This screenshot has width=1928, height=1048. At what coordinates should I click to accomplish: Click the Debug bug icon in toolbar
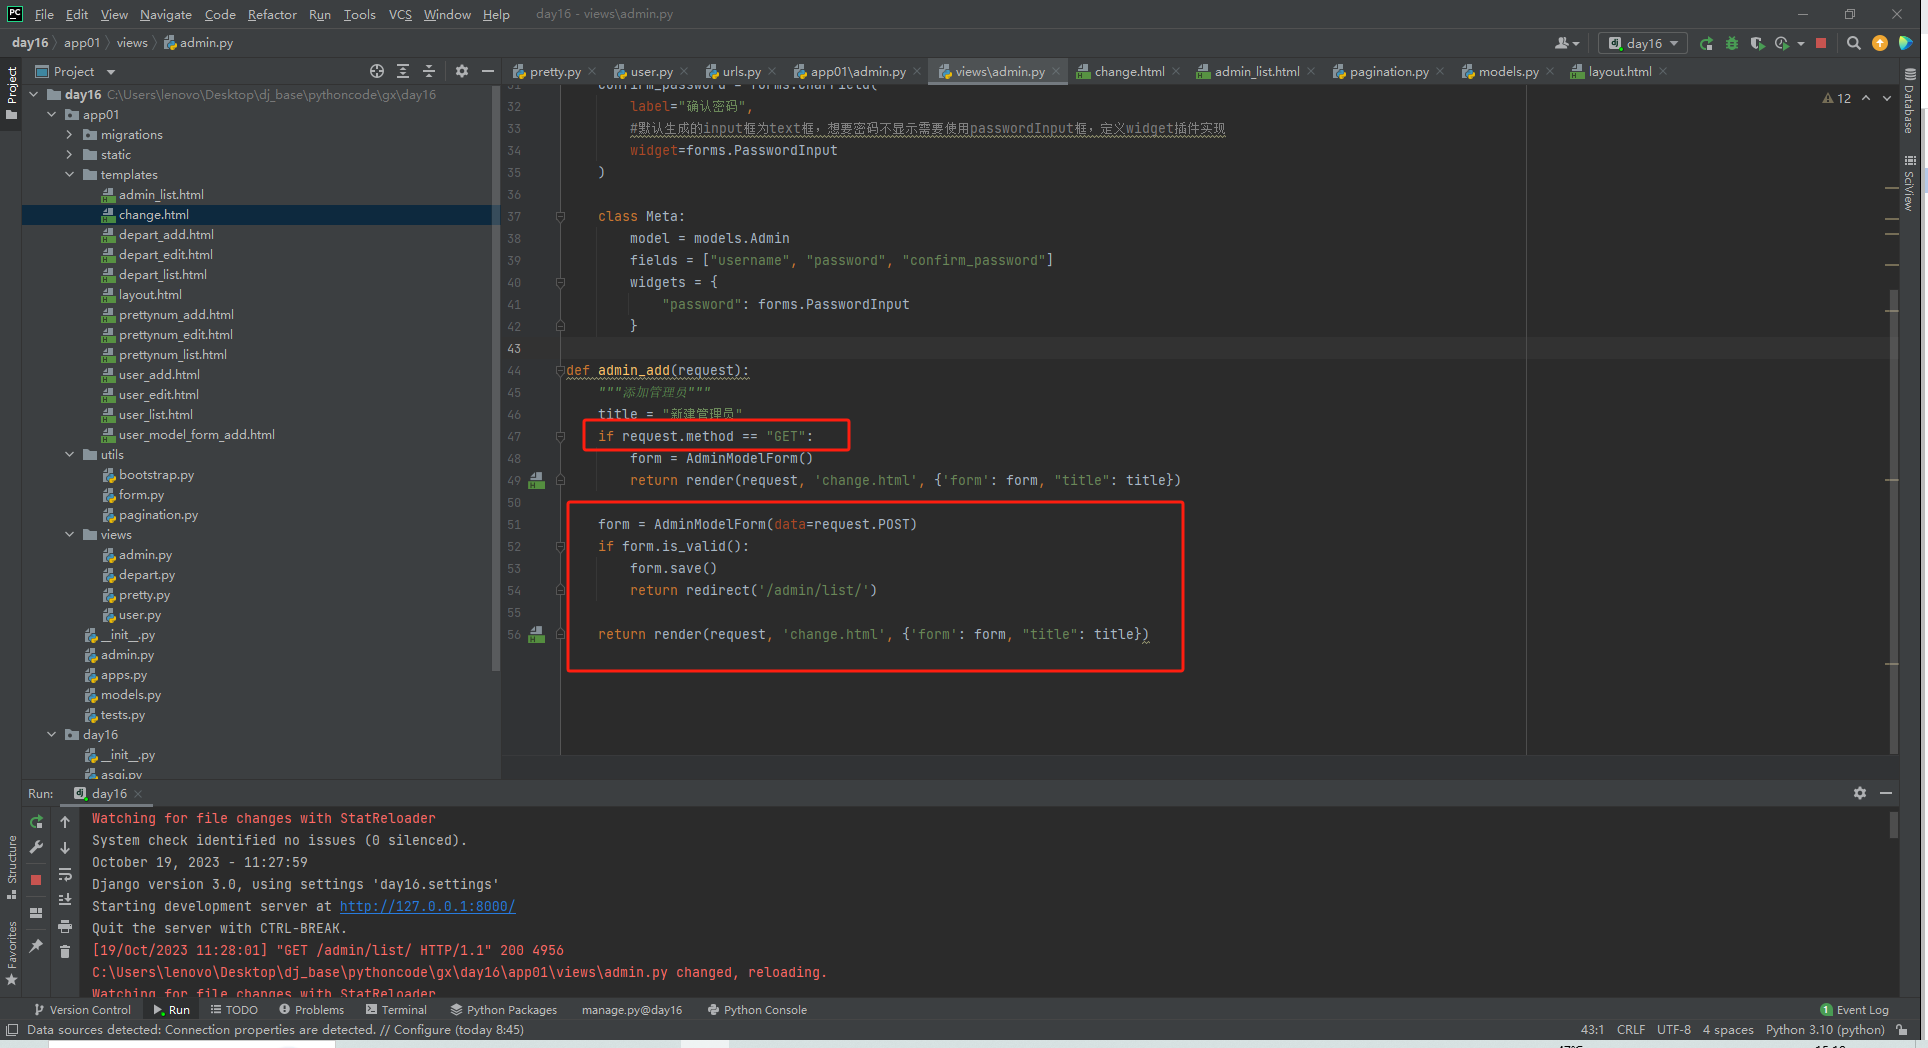pyautogui.click(x=1732, y=43)
